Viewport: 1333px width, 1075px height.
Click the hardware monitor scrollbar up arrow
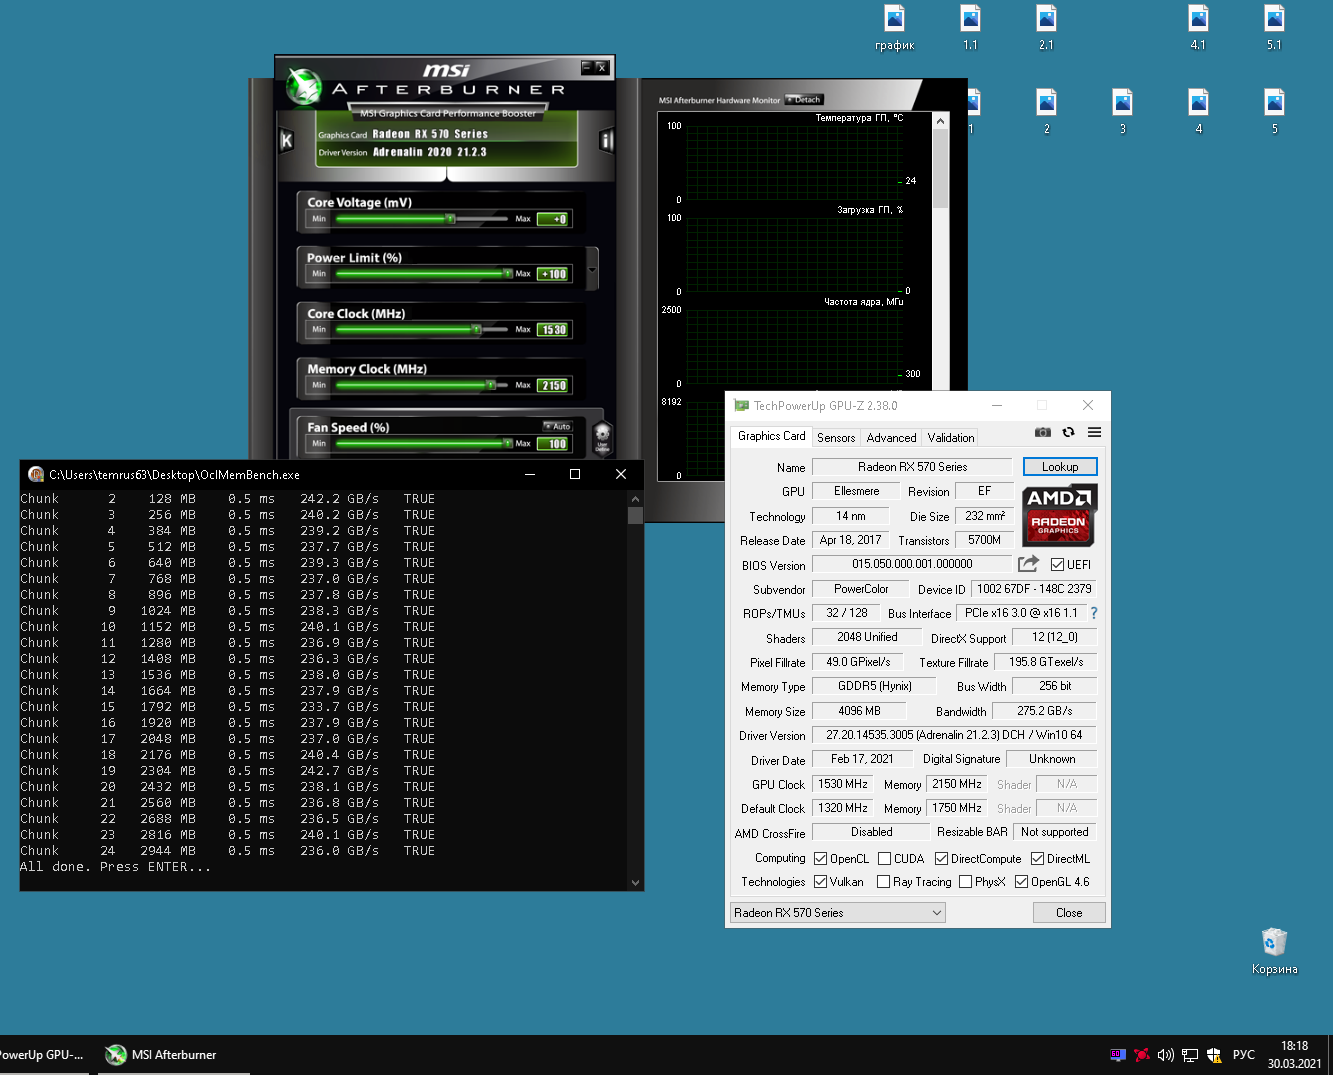(x=940, y=121)
